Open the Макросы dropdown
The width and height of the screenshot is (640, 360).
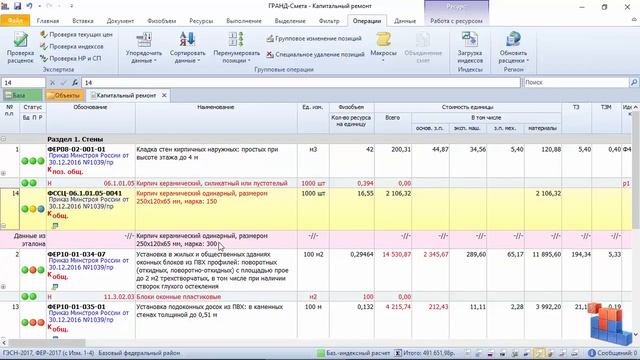pos(383,48)
